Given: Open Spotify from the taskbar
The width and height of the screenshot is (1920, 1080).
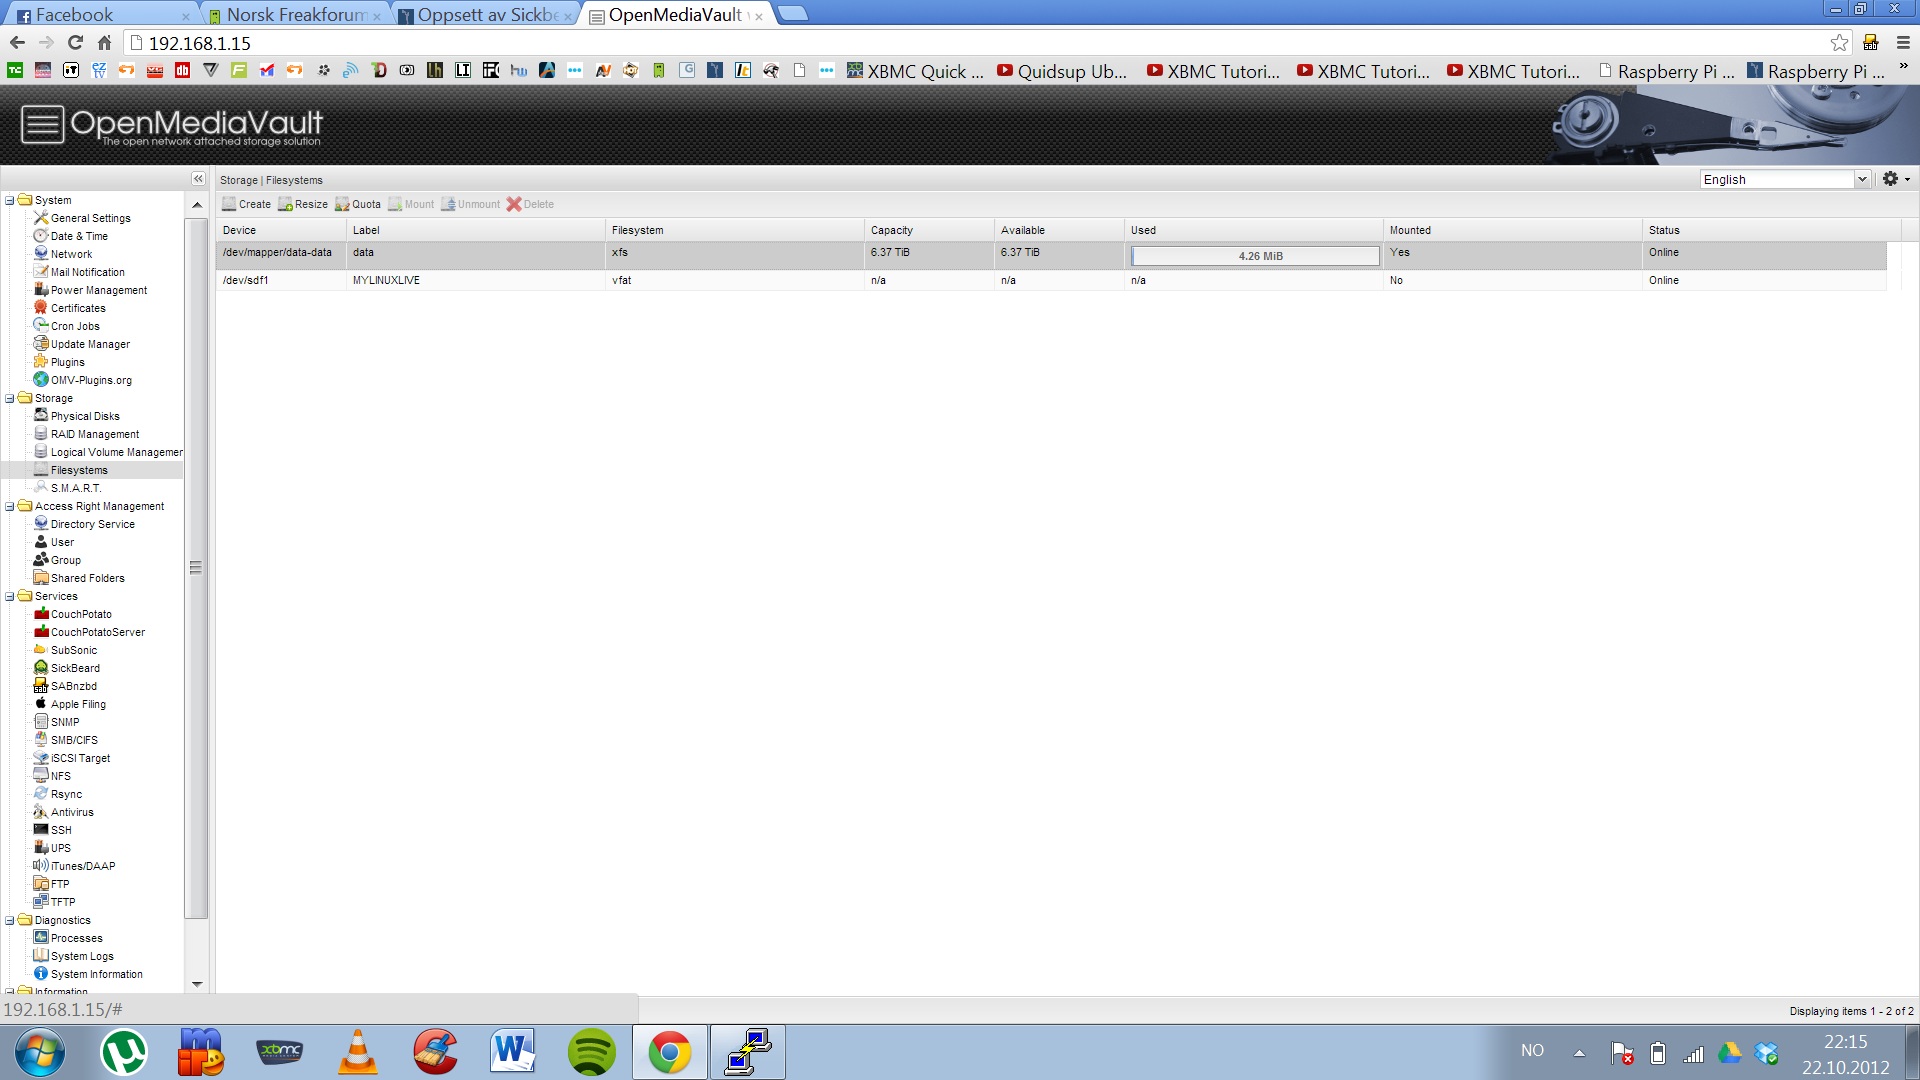Looking at the screenshot, I should point(591,1052).
